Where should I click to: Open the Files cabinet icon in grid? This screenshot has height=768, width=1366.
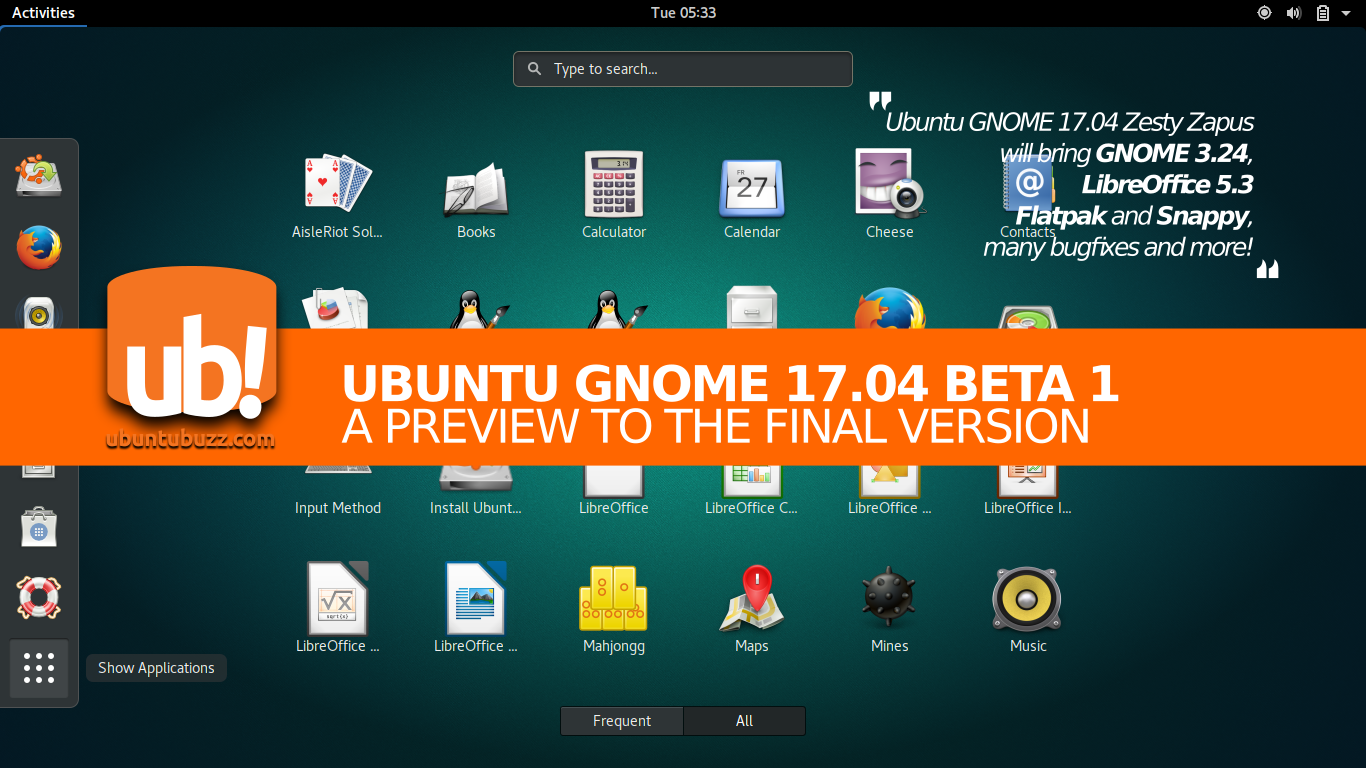pyautogui.click(x=752, y=308)
